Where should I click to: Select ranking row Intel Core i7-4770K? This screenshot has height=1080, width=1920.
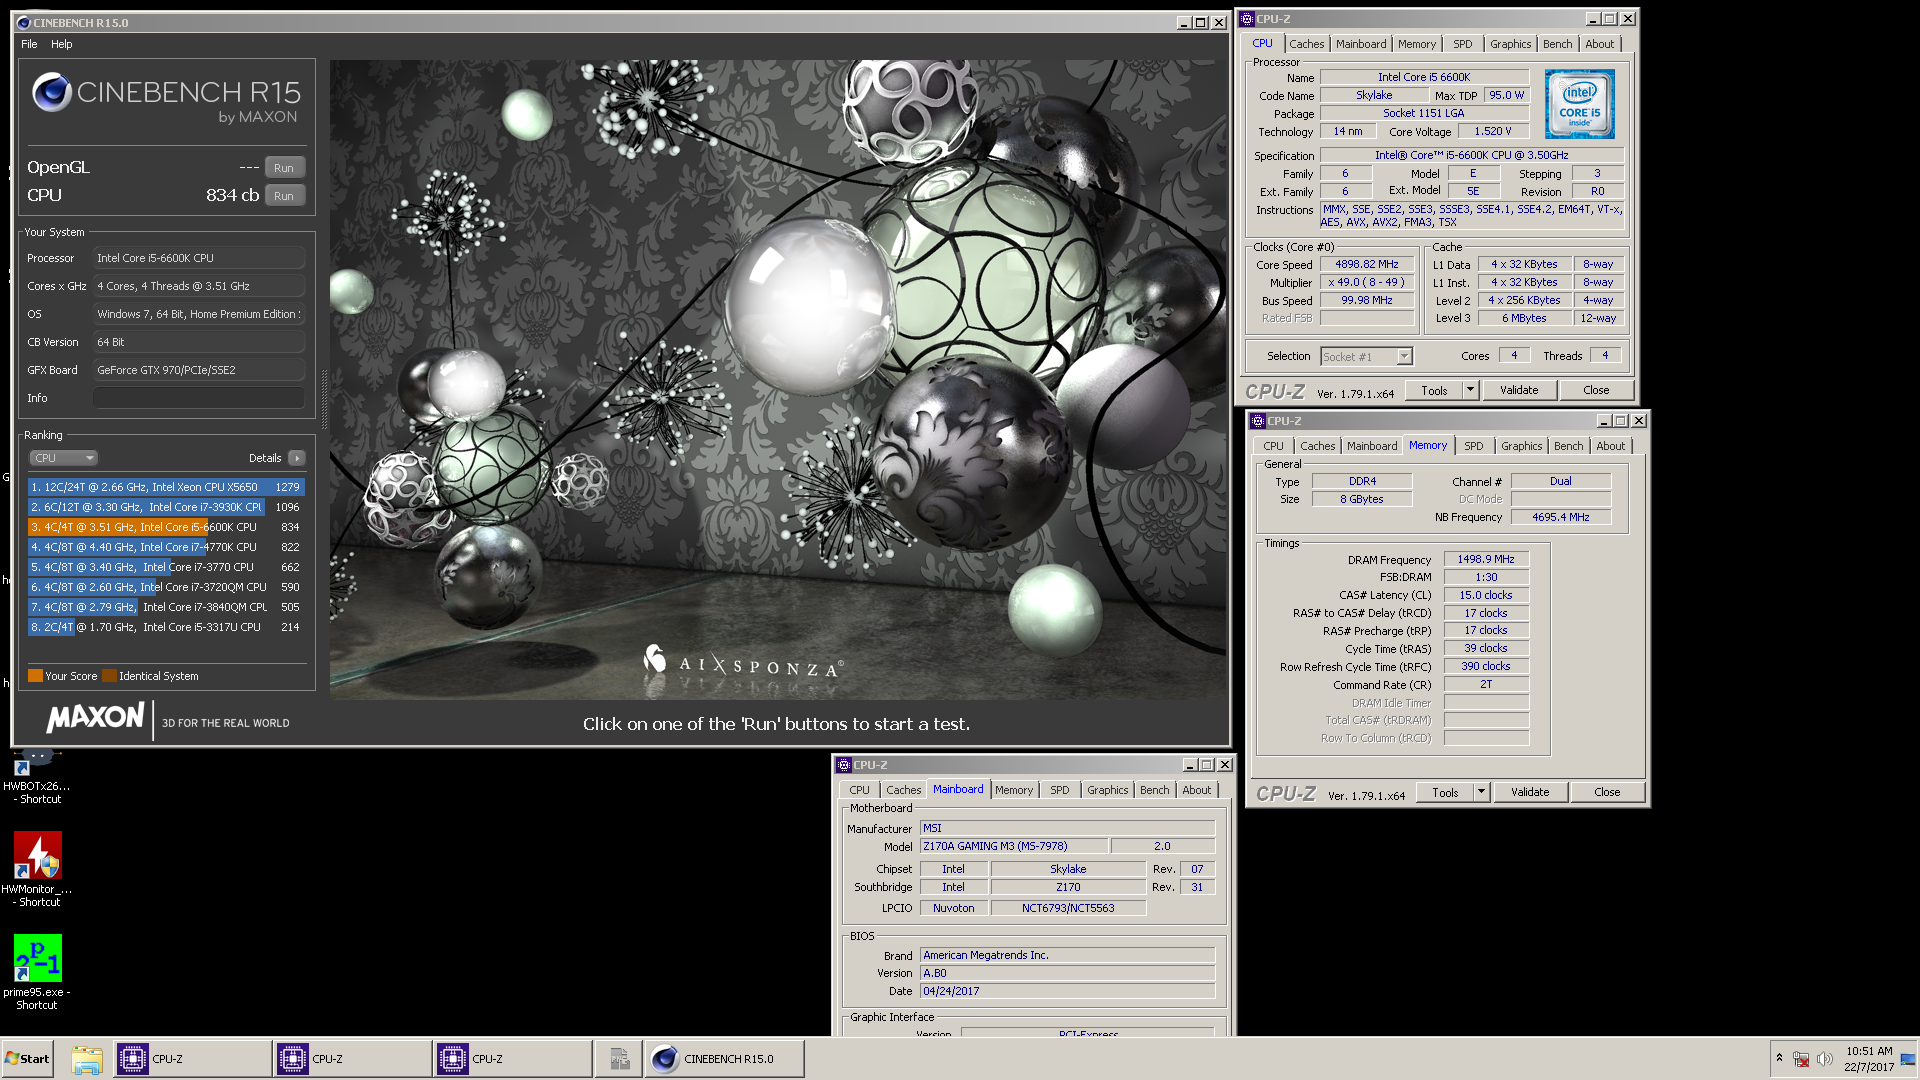(165, 547)
